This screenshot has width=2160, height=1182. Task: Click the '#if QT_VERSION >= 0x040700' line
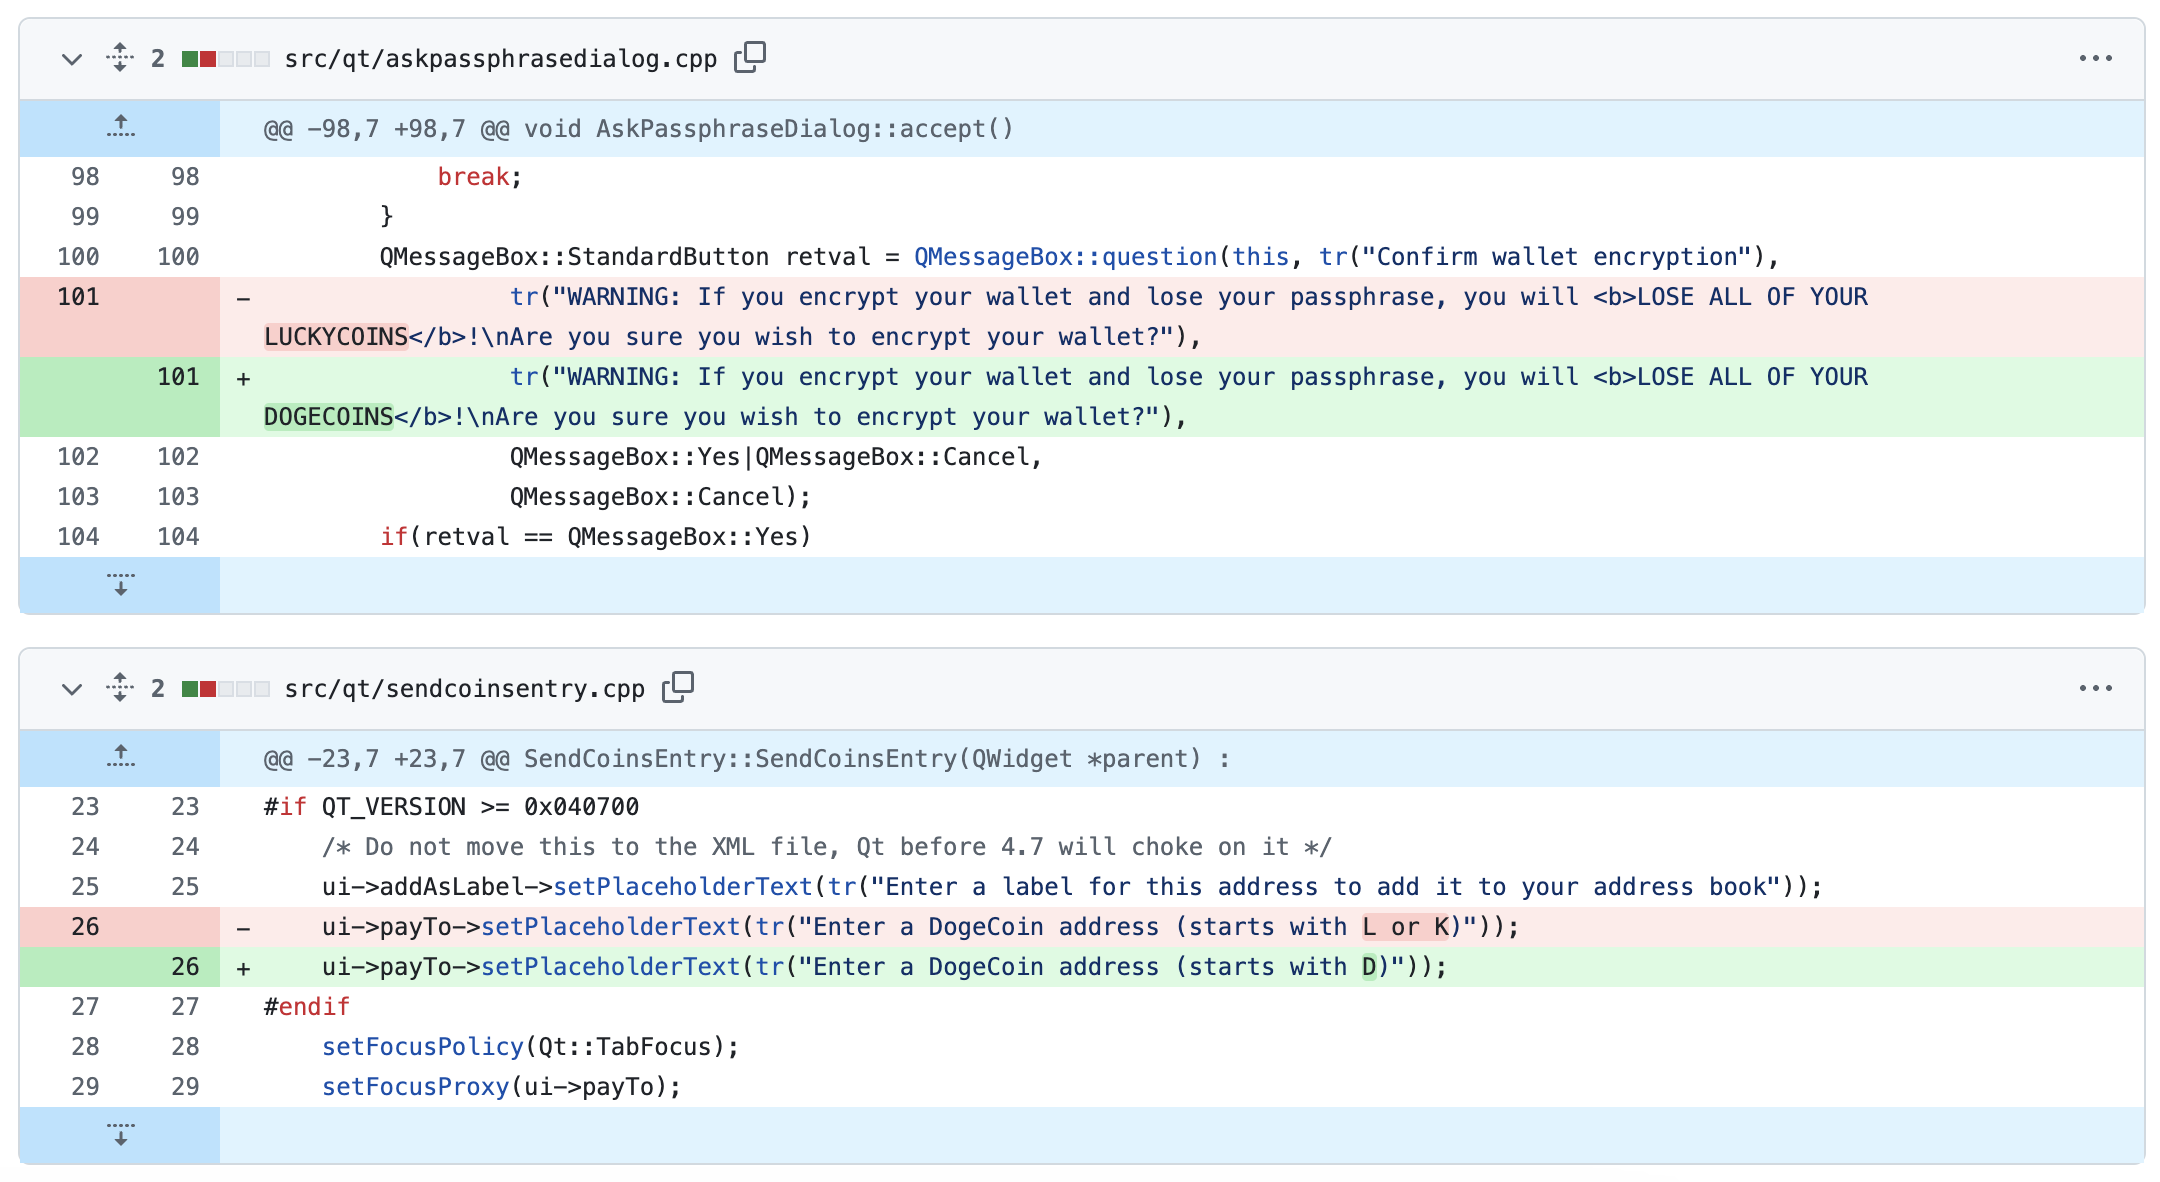click(x=451, y=807)
